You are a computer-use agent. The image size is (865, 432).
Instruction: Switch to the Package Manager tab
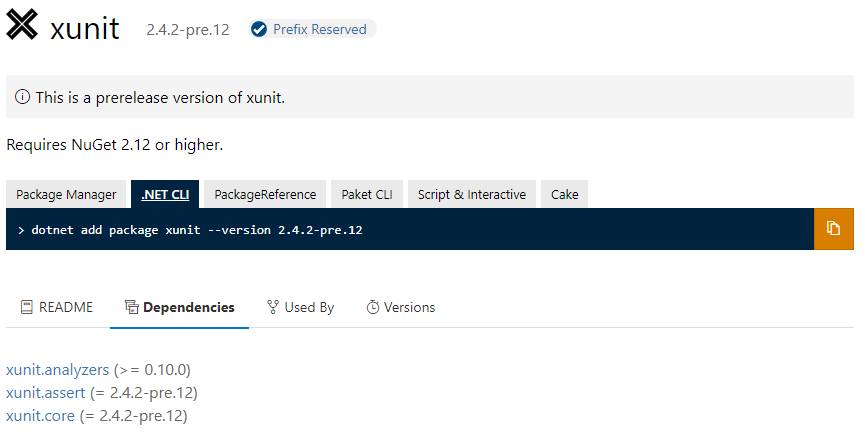coord(66,194)
